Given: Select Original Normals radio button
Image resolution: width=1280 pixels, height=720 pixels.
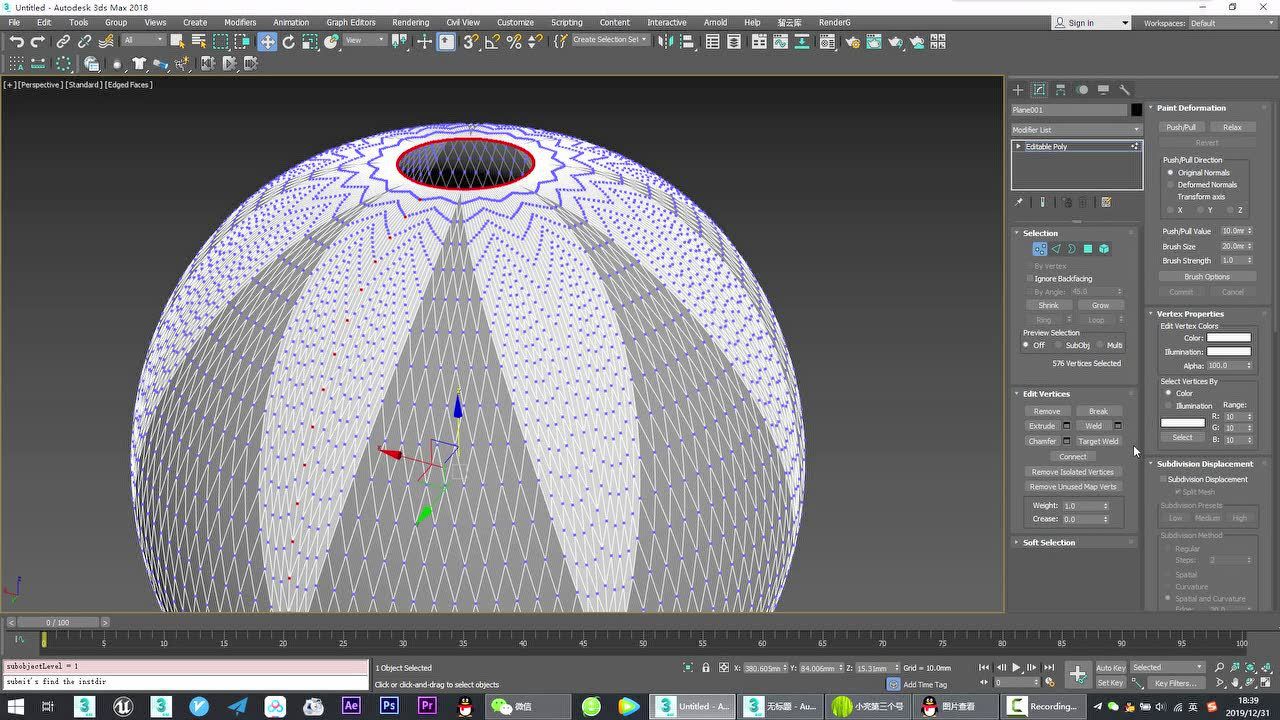Looking at the screenshot, I should (1171, 173).
